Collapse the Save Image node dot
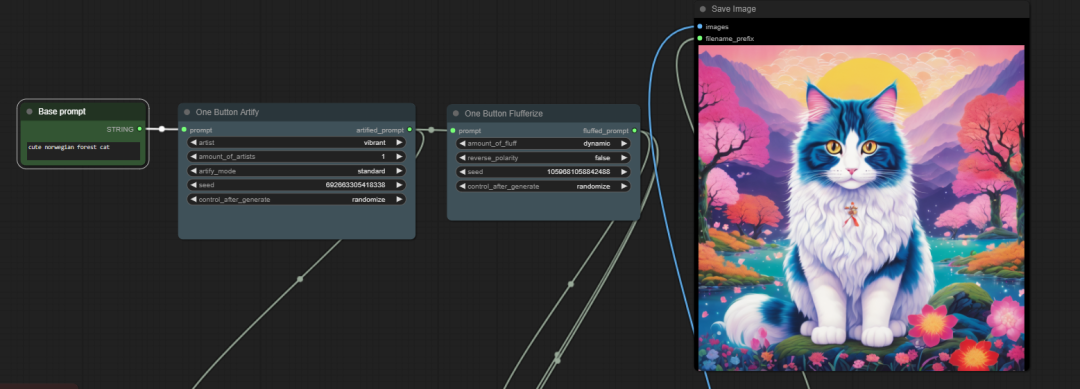1080x389 pixels. (x=703, y=9)
